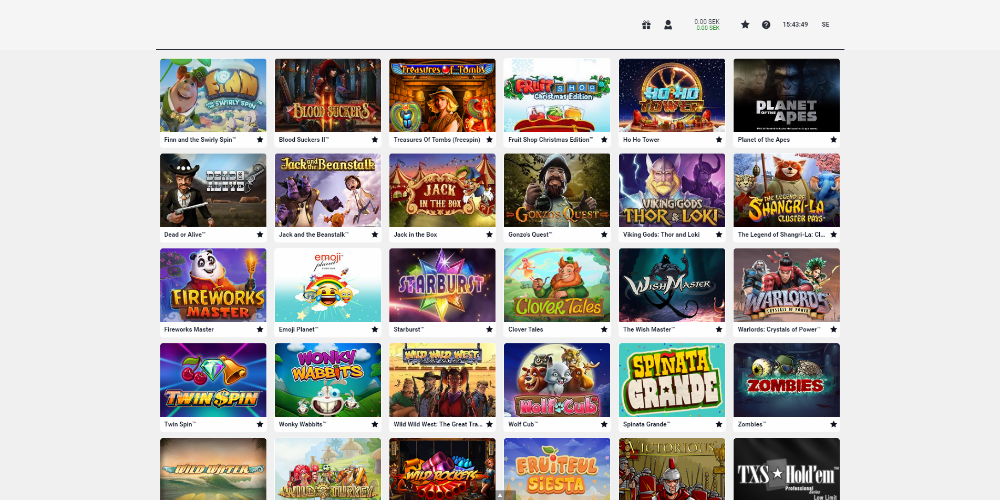Click the Emoji Planet title text

[x=298, y=330]
